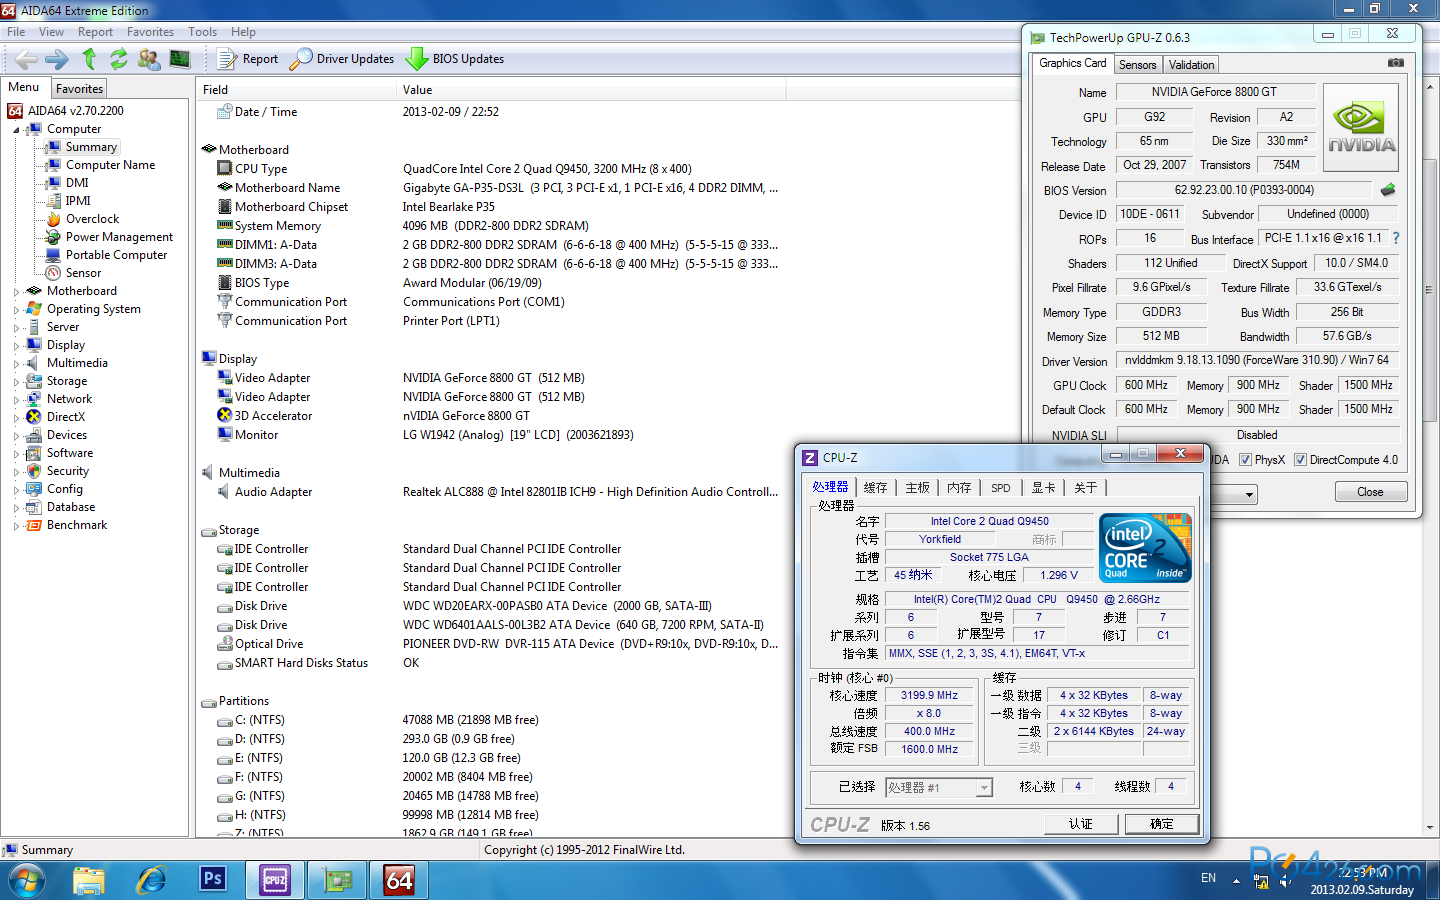Open the system monitor graph icon
Screen dimensions: 1440x900
pyautogui.click(x=180, y=59)
